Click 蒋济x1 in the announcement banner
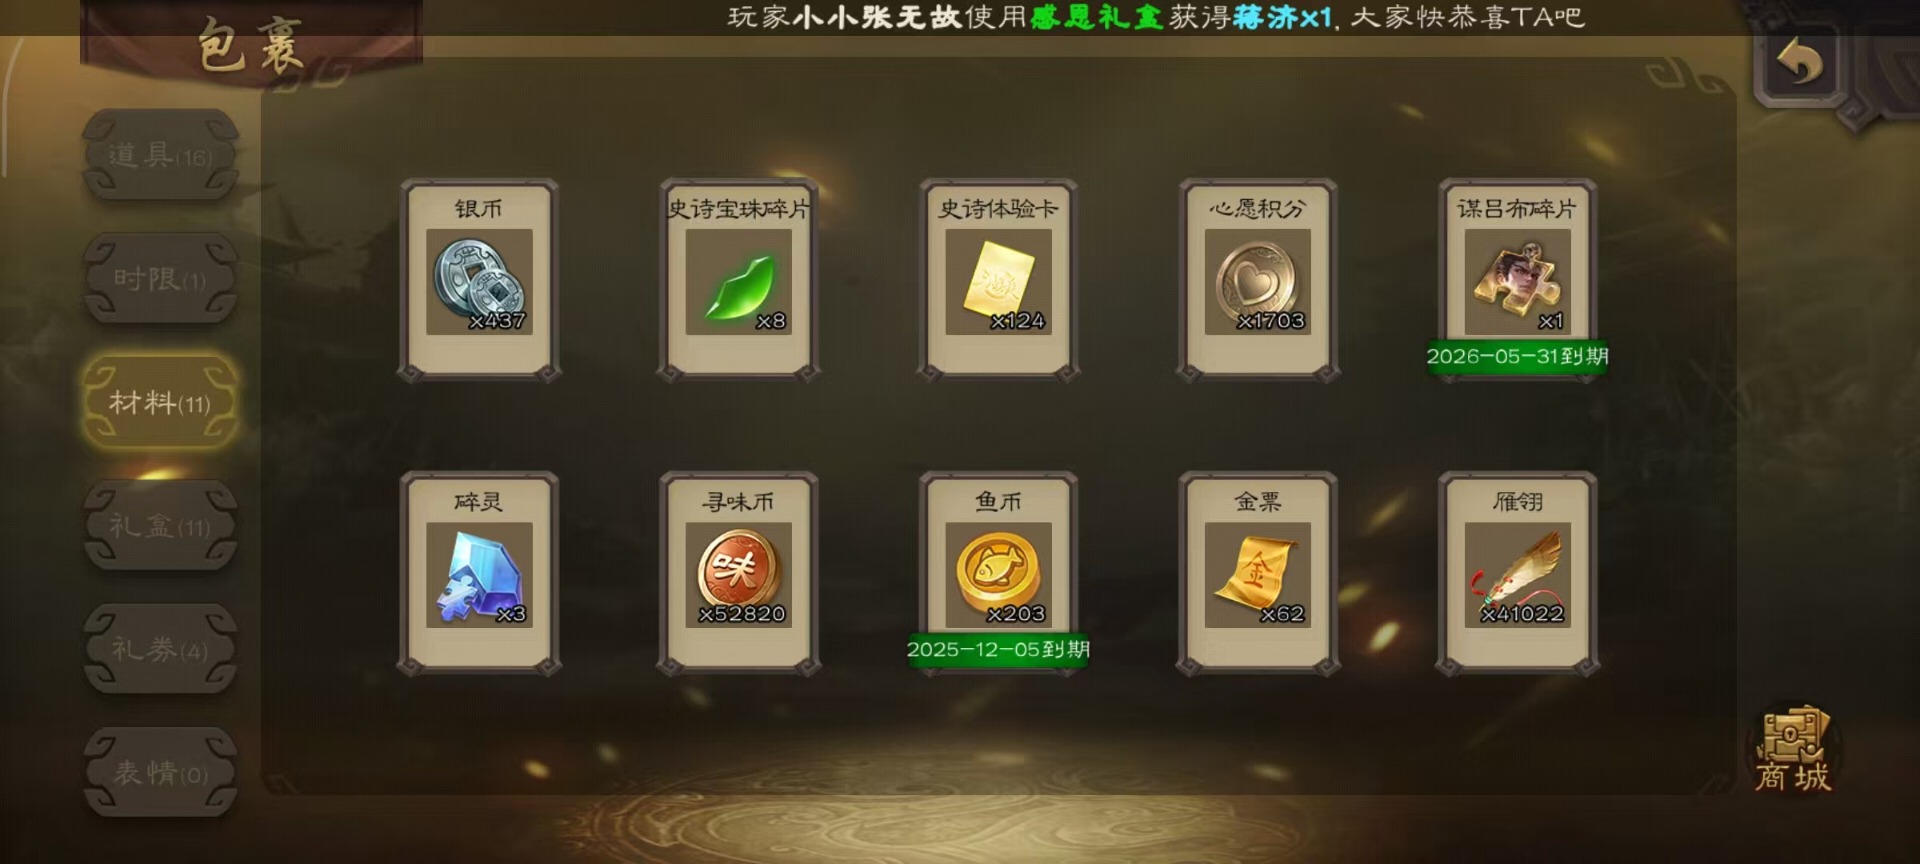Screen dimensions: 1920x864 click(1284, 17)
